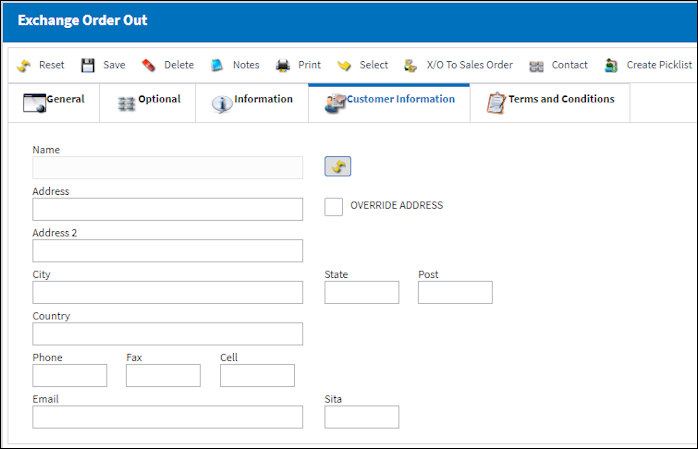Switch to the Information tab
Viewport: 698px width, 449px height.
(252, 103)
